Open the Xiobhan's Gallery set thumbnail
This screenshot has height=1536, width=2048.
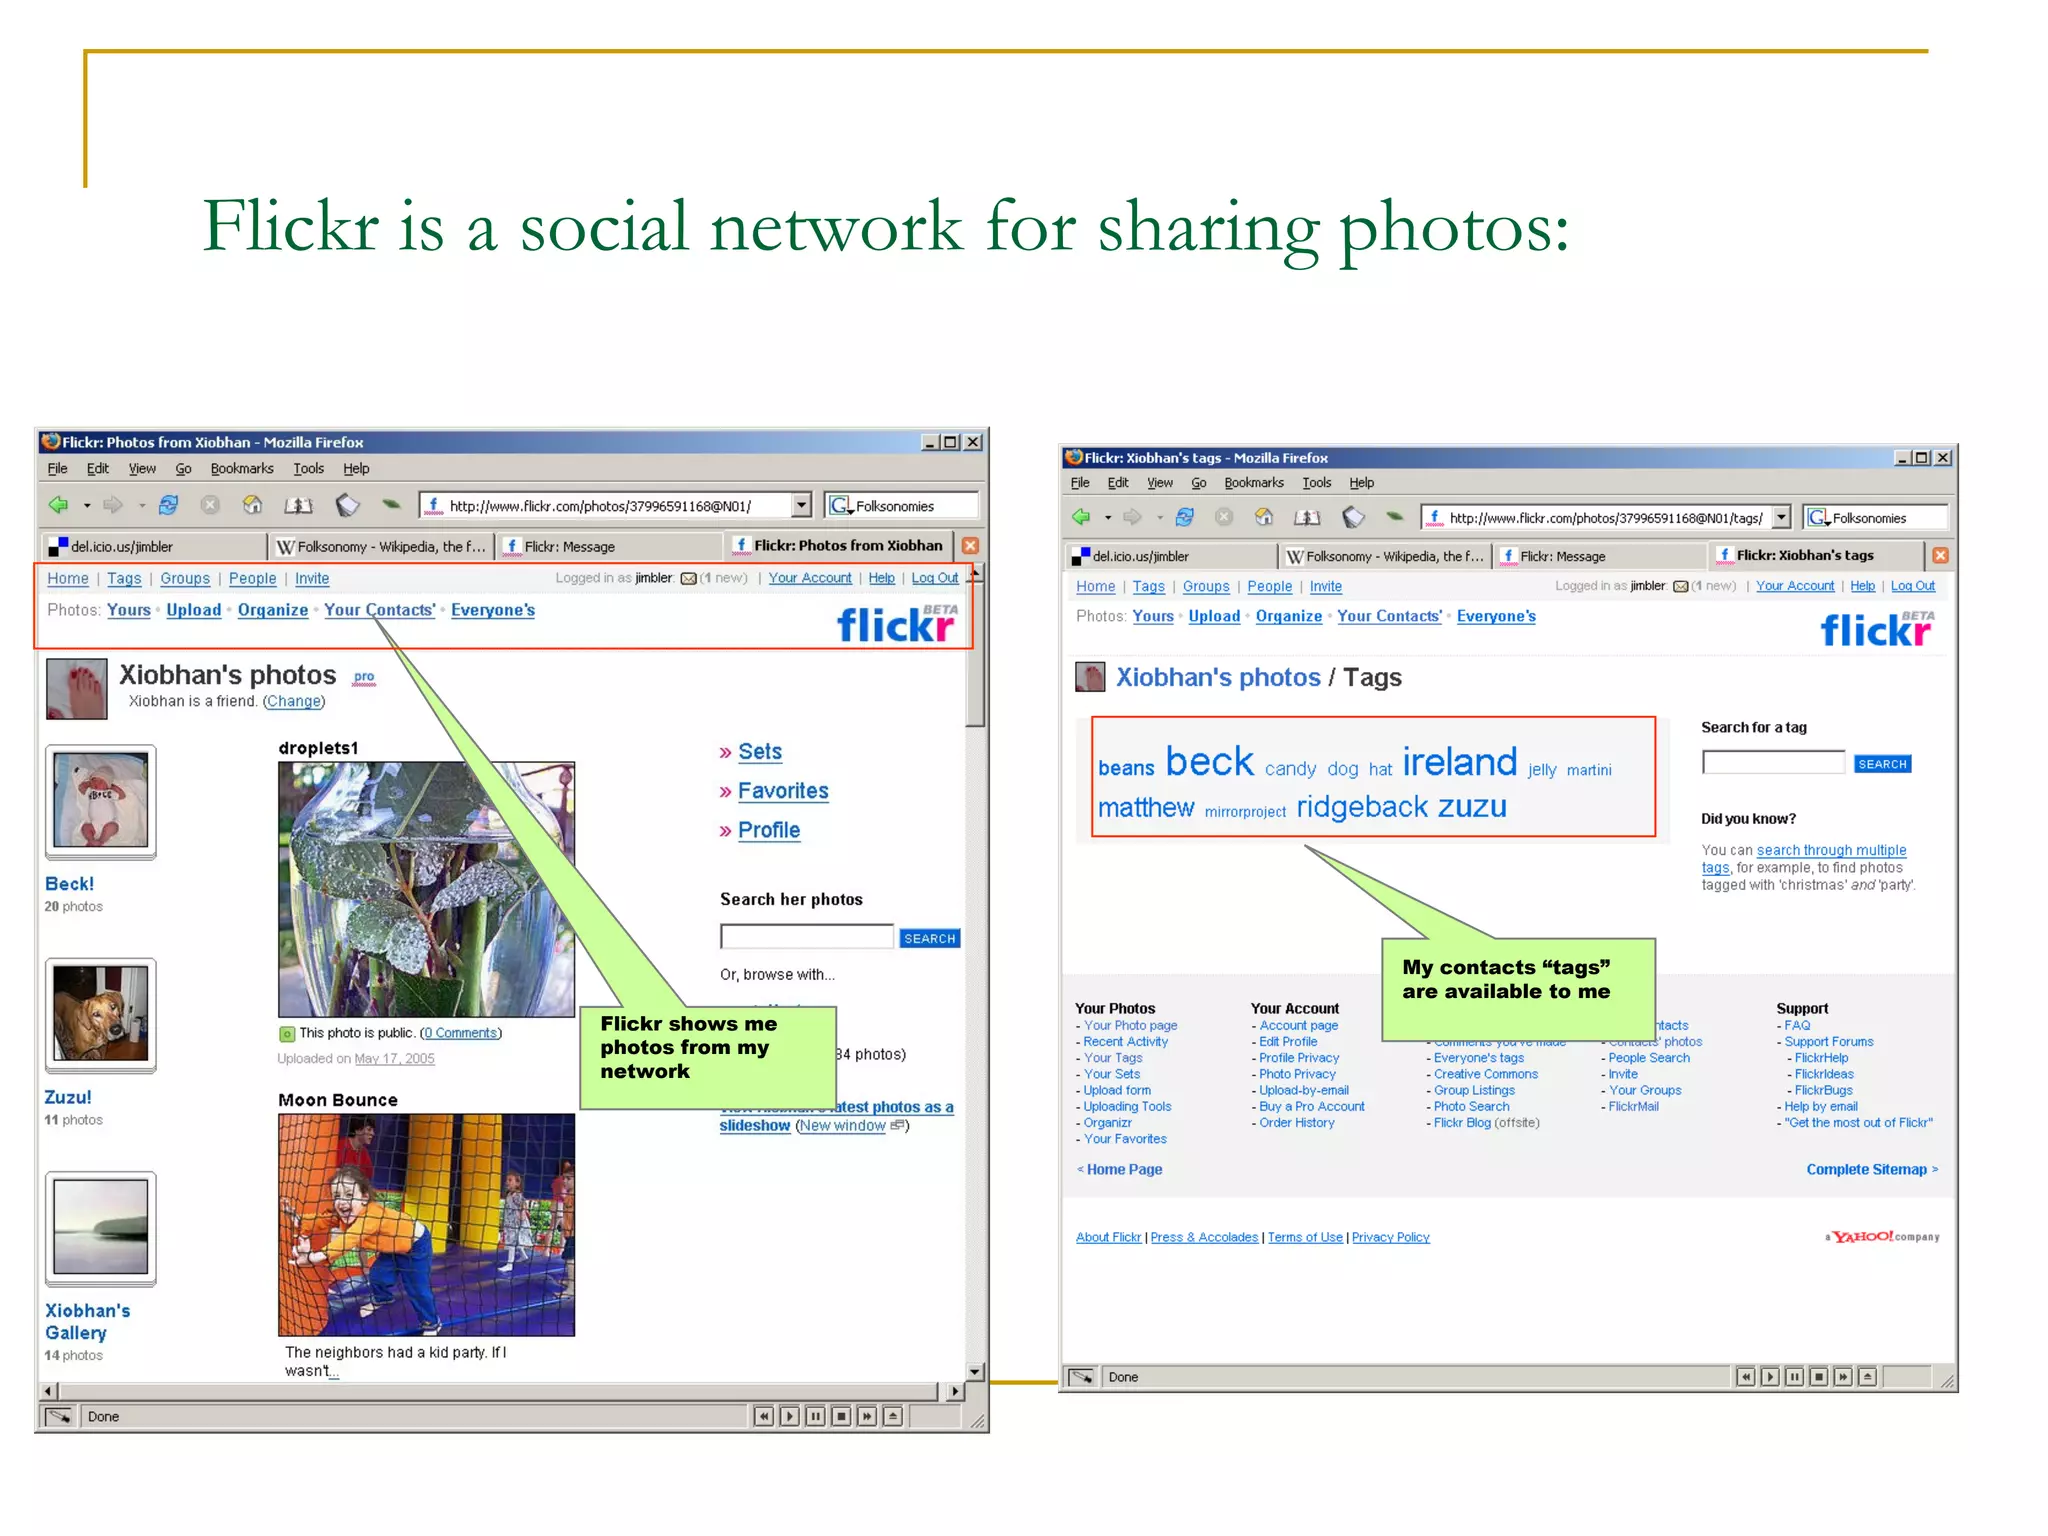[100, 1228]
